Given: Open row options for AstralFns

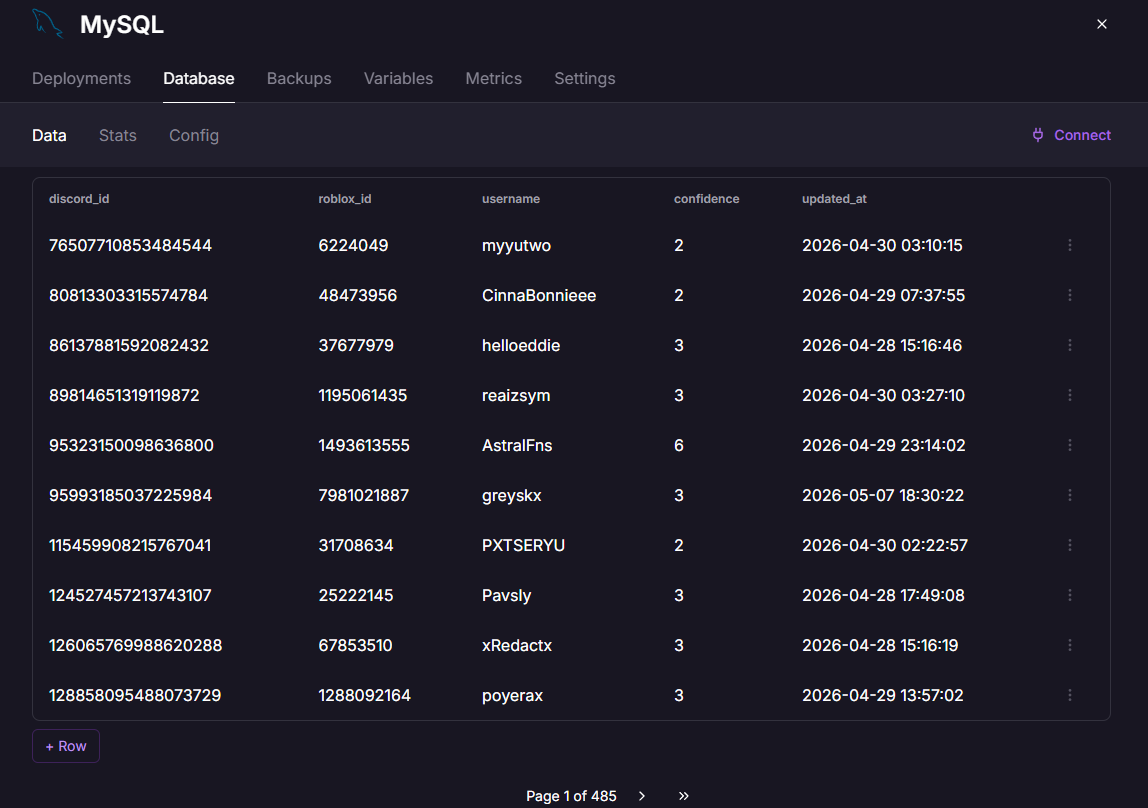Looking at the screenshot, I should click(x=1070, y=445).
